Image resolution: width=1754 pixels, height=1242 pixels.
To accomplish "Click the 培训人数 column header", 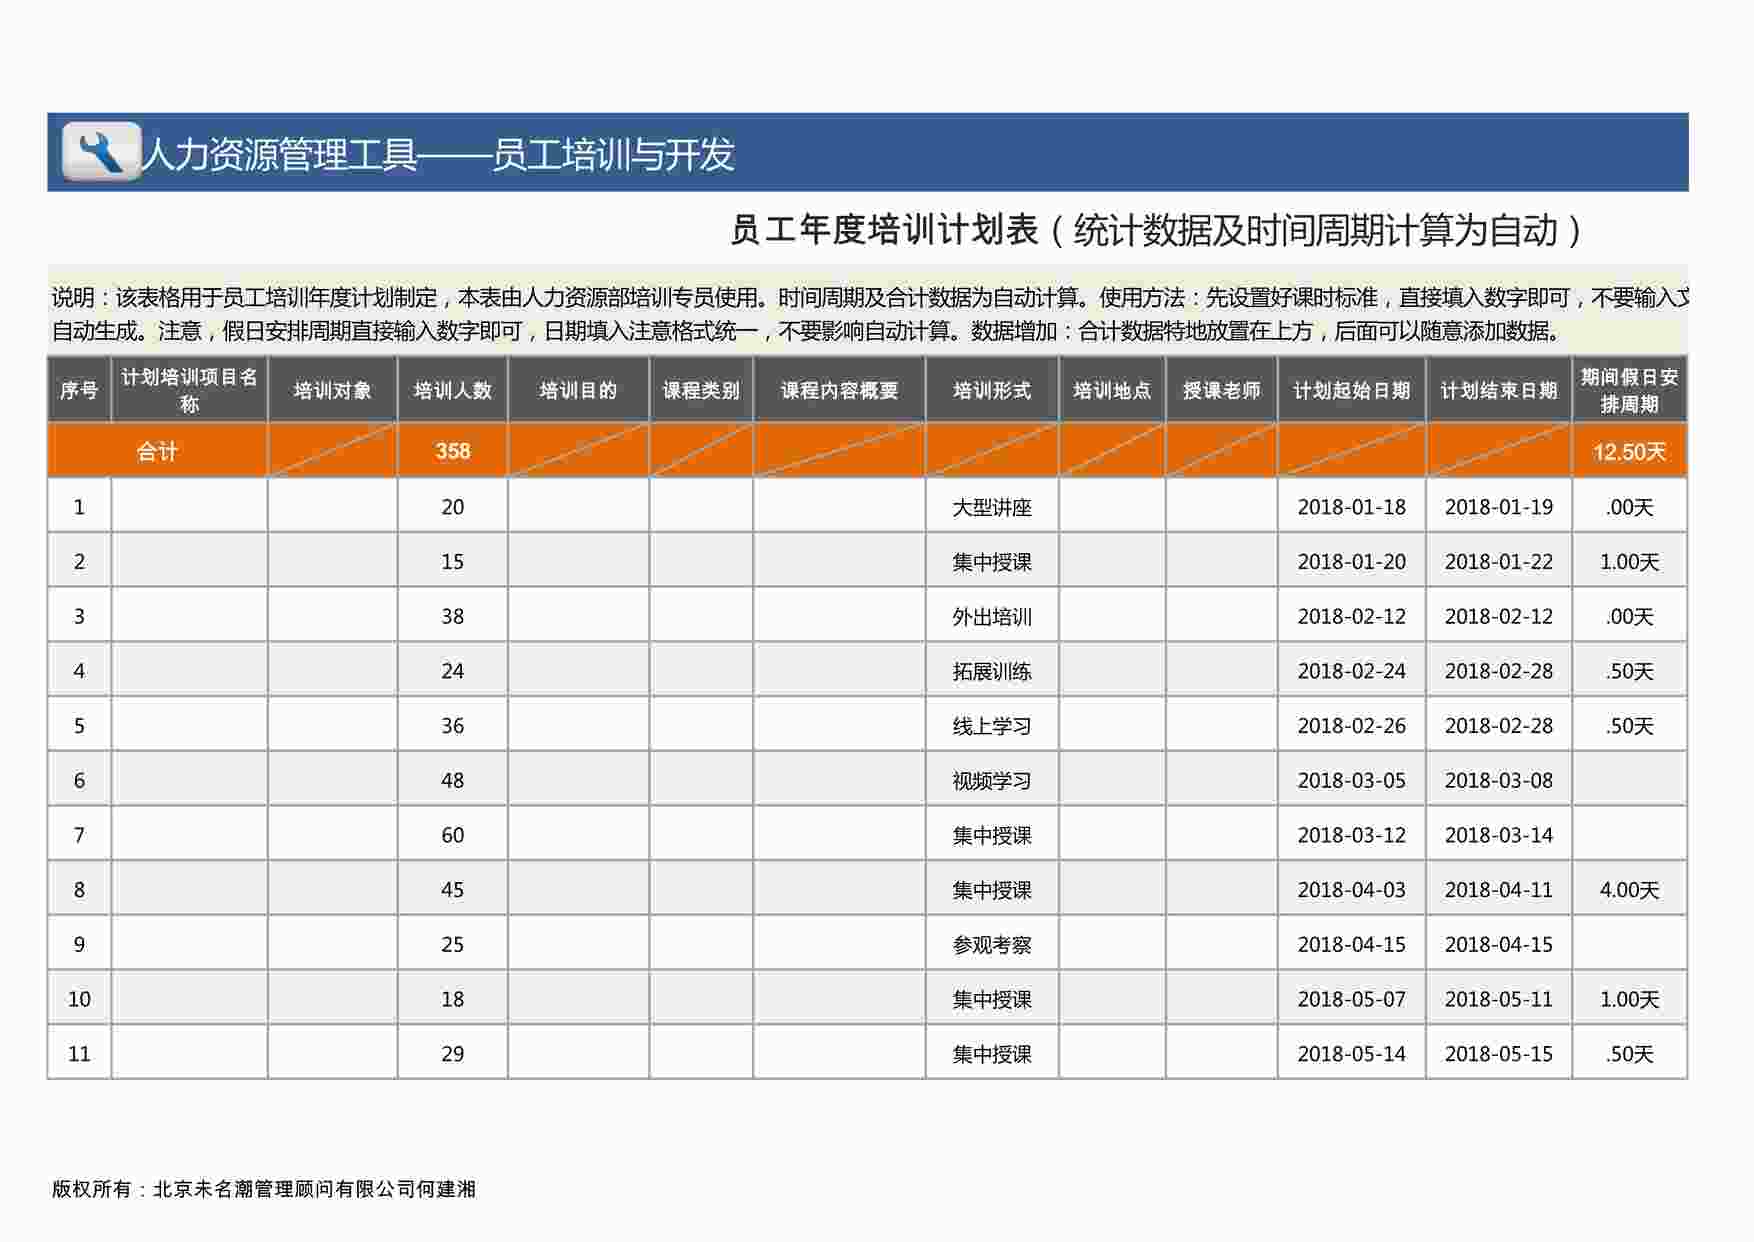I will tap(452, 390).
